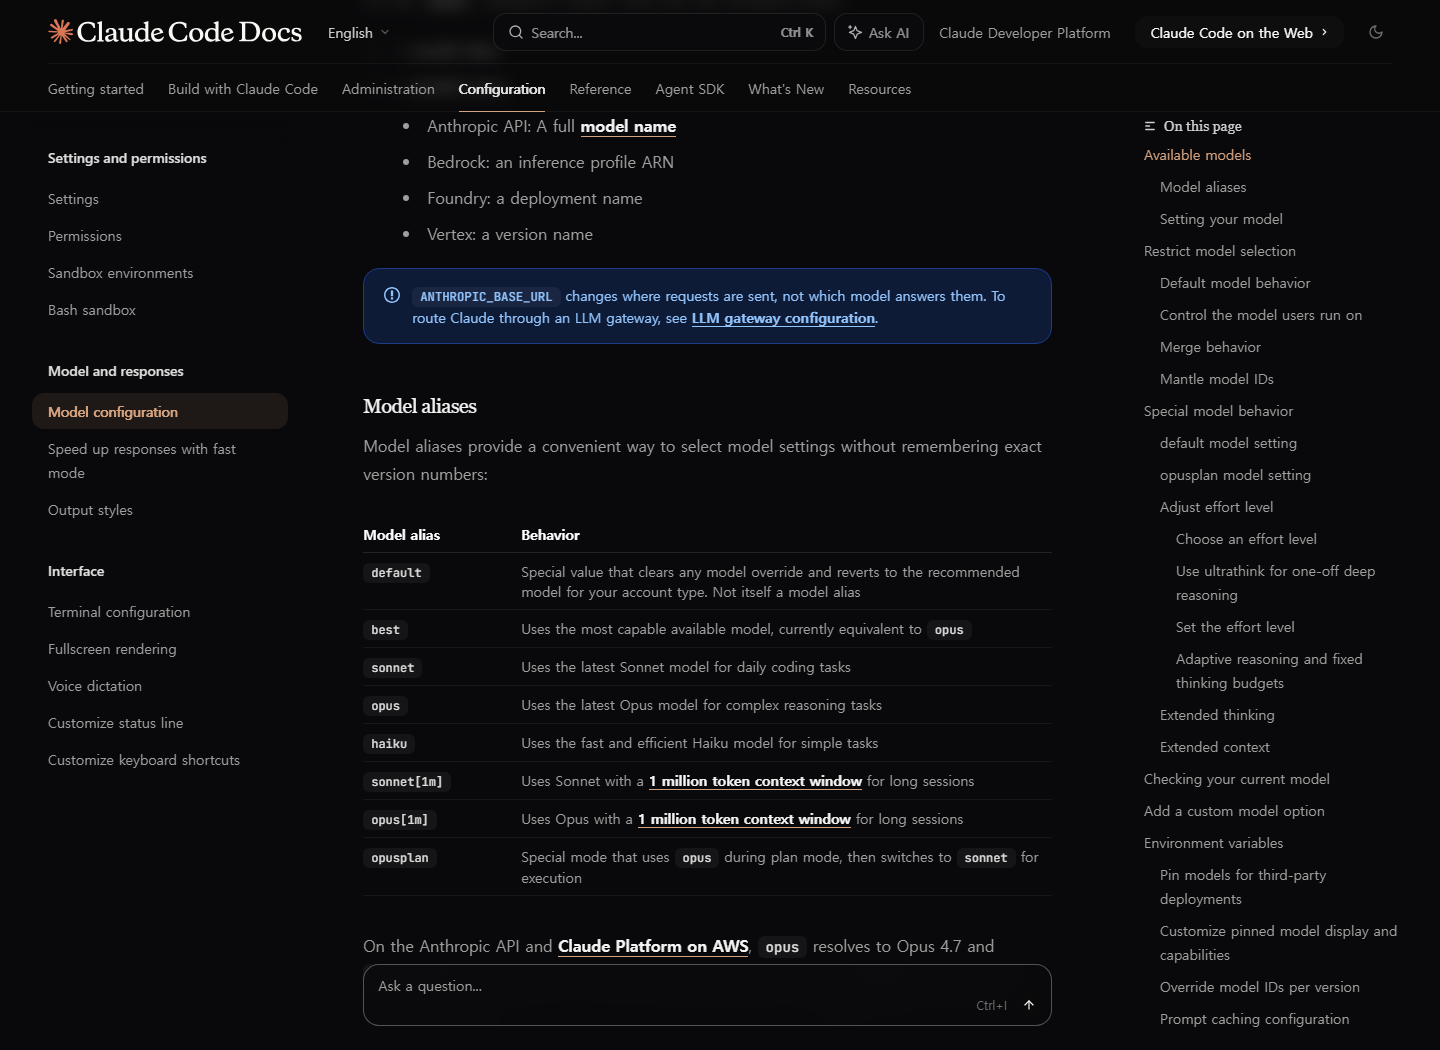Image resolution: width=1440 pixels, height=1050 pixels.
Task: Open the What's New tab
Action: pos(786,89)
